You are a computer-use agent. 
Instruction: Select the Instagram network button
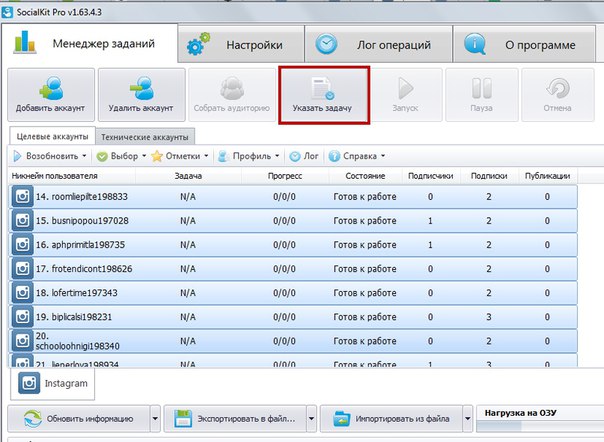coord(52,383)
